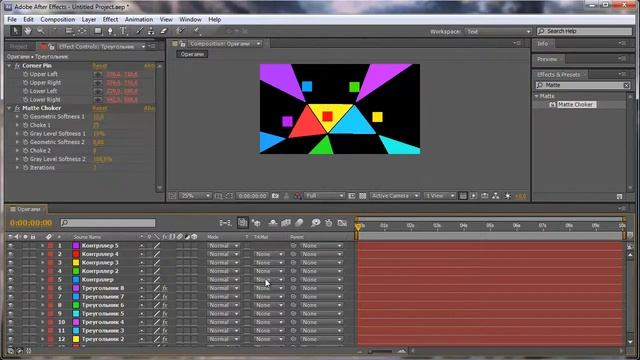Open composition mini-flowchart icon in timeline

(x=225, y=223)
